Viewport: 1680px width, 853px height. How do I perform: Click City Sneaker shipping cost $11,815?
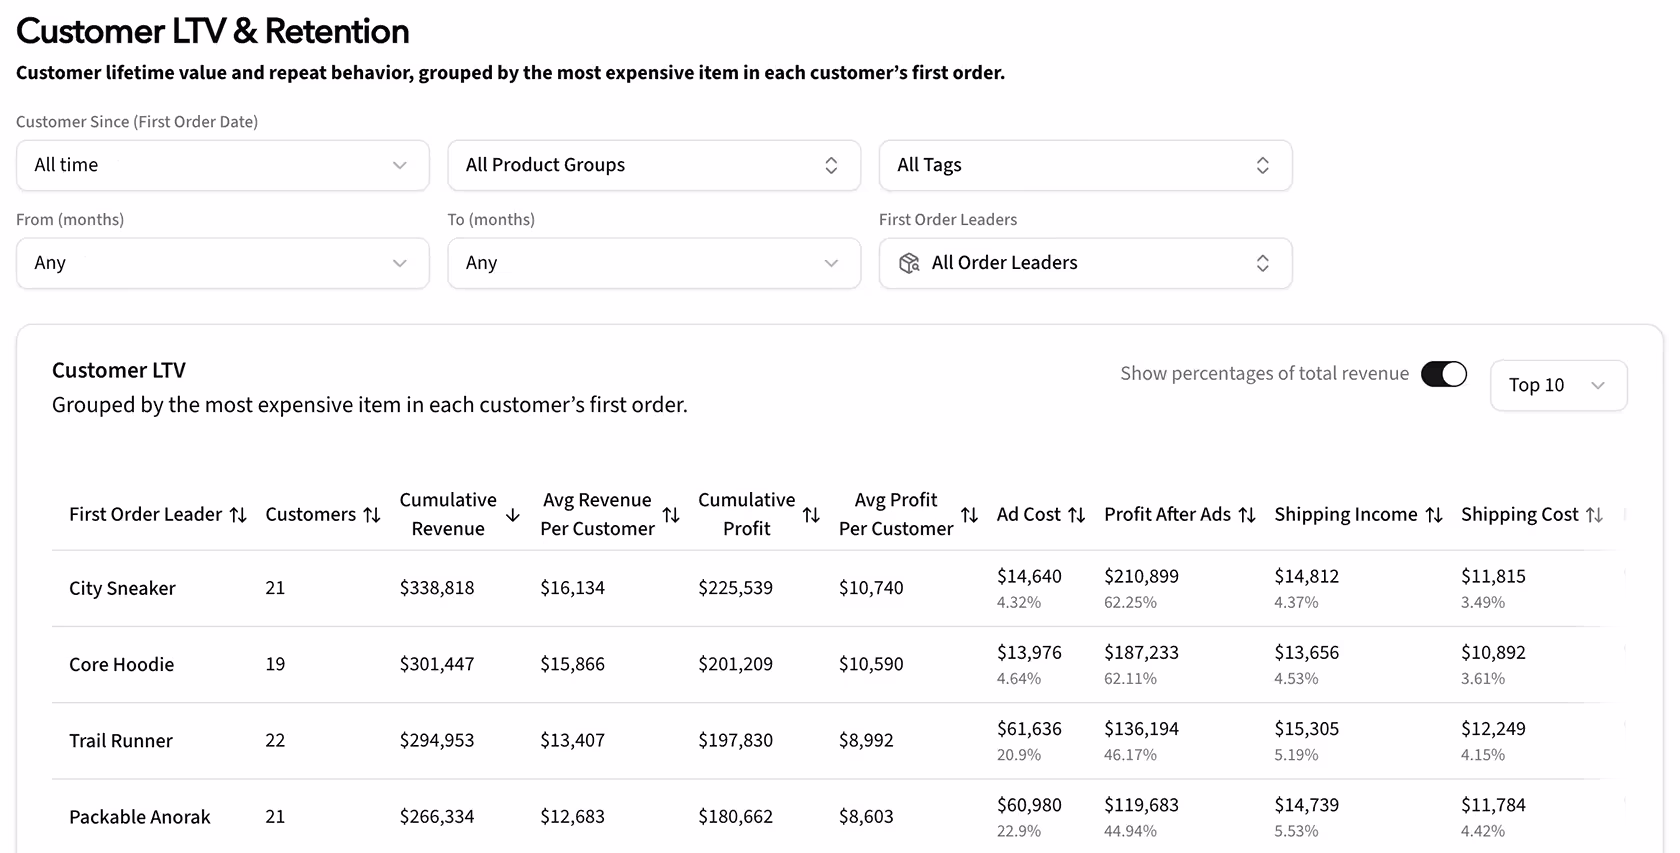tap(1494, 576)
